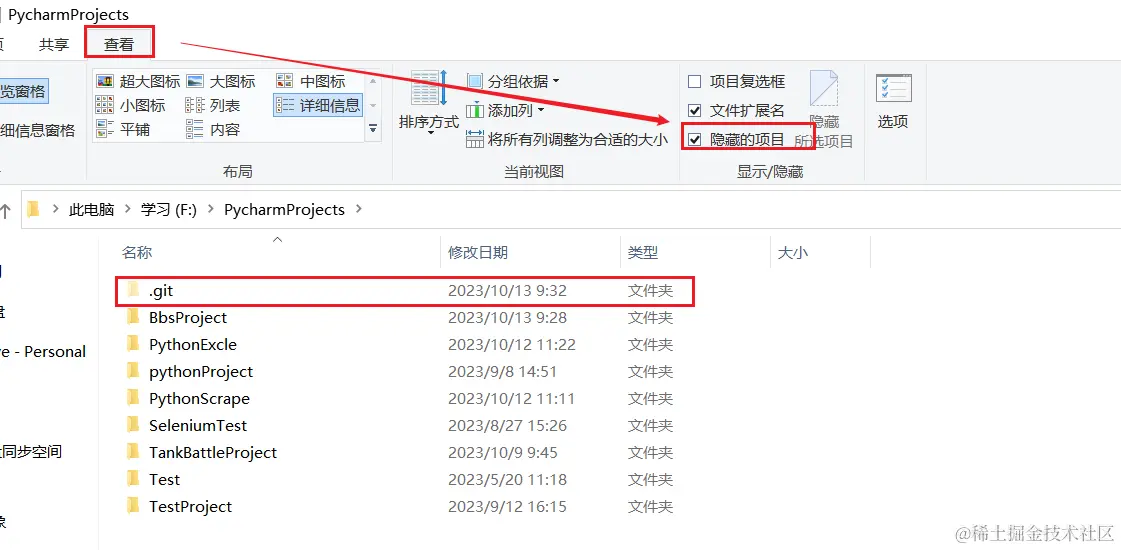Click date 2023/8/27 15:26
Viewport: 1121px width, 550px height.
click(x=507, y=426)
